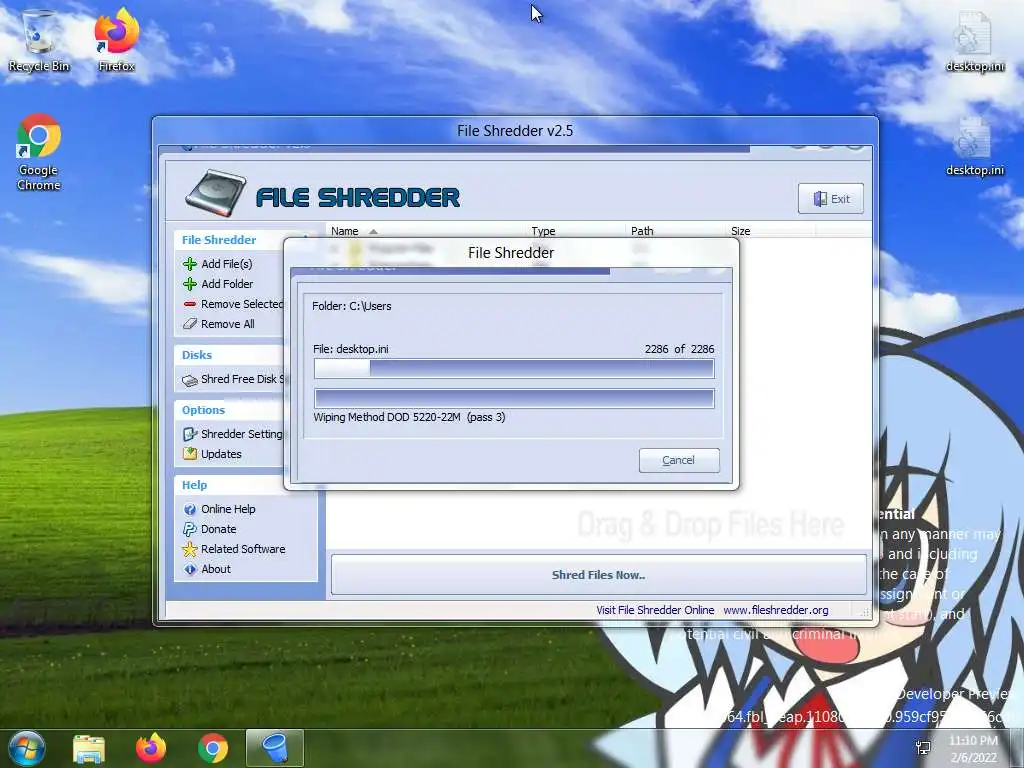
Task: Click the Shredder Settings icon
Action: tap(190, 434)
